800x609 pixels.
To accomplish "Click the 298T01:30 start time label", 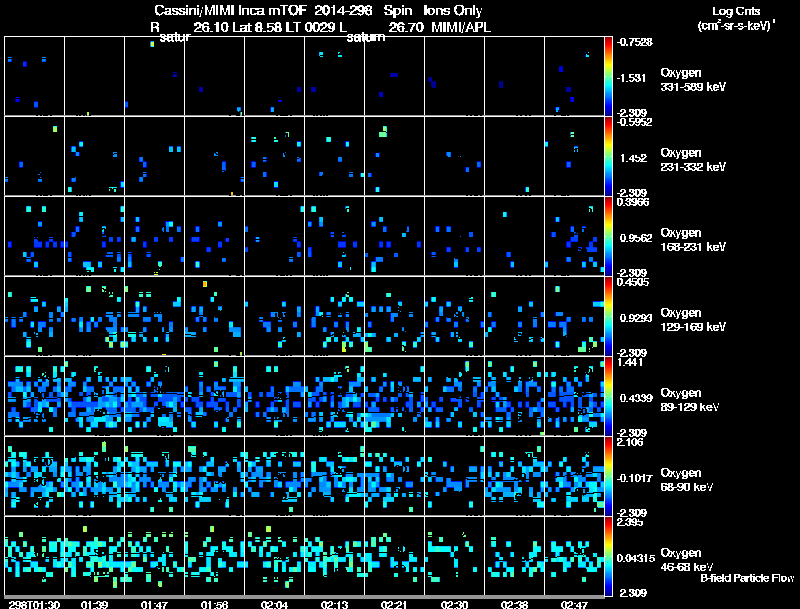I will (34, 604).
